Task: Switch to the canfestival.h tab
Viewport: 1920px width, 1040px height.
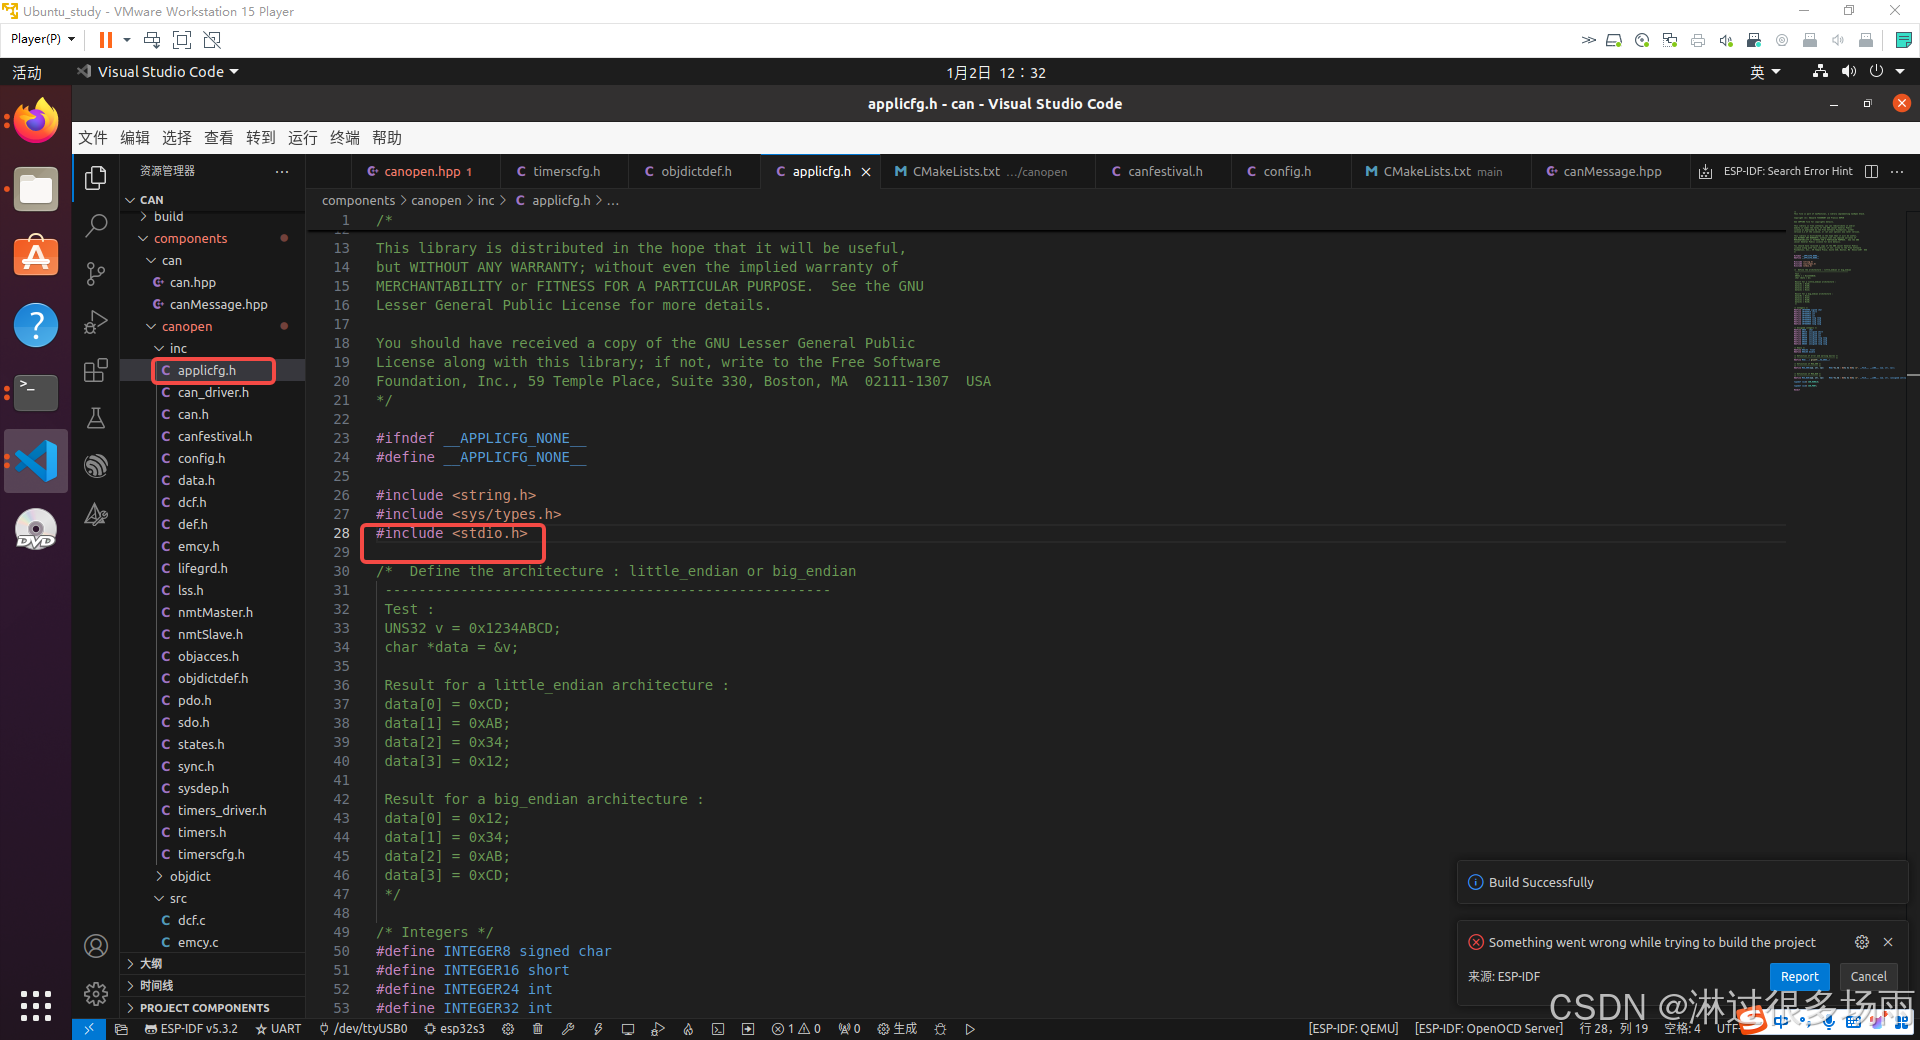Action: (x=1164, y=172)
